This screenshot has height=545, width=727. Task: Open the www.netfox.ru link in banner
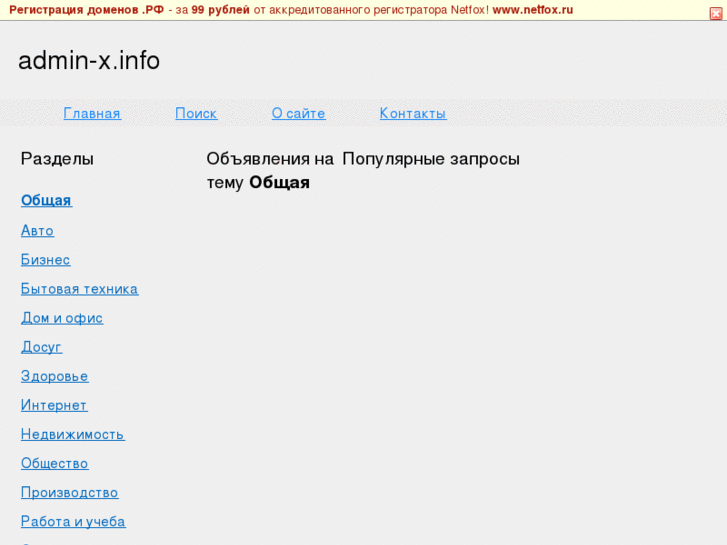coord(533,10)
